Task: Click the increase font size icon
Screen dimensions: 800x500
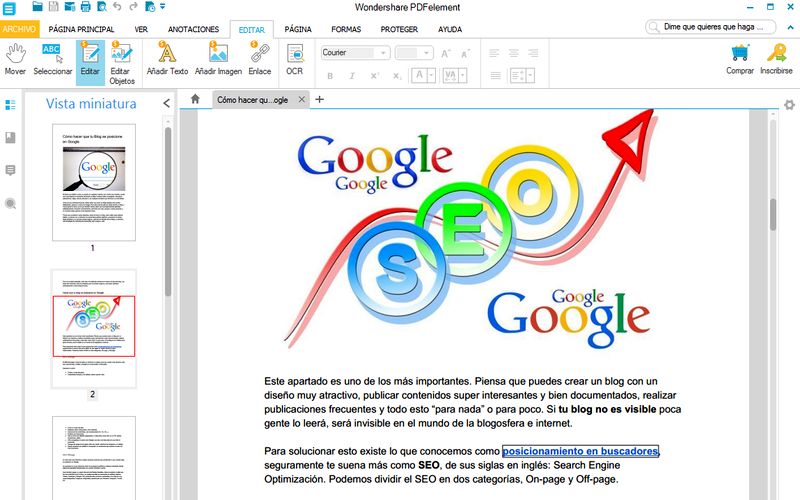Action: [446, 53]
